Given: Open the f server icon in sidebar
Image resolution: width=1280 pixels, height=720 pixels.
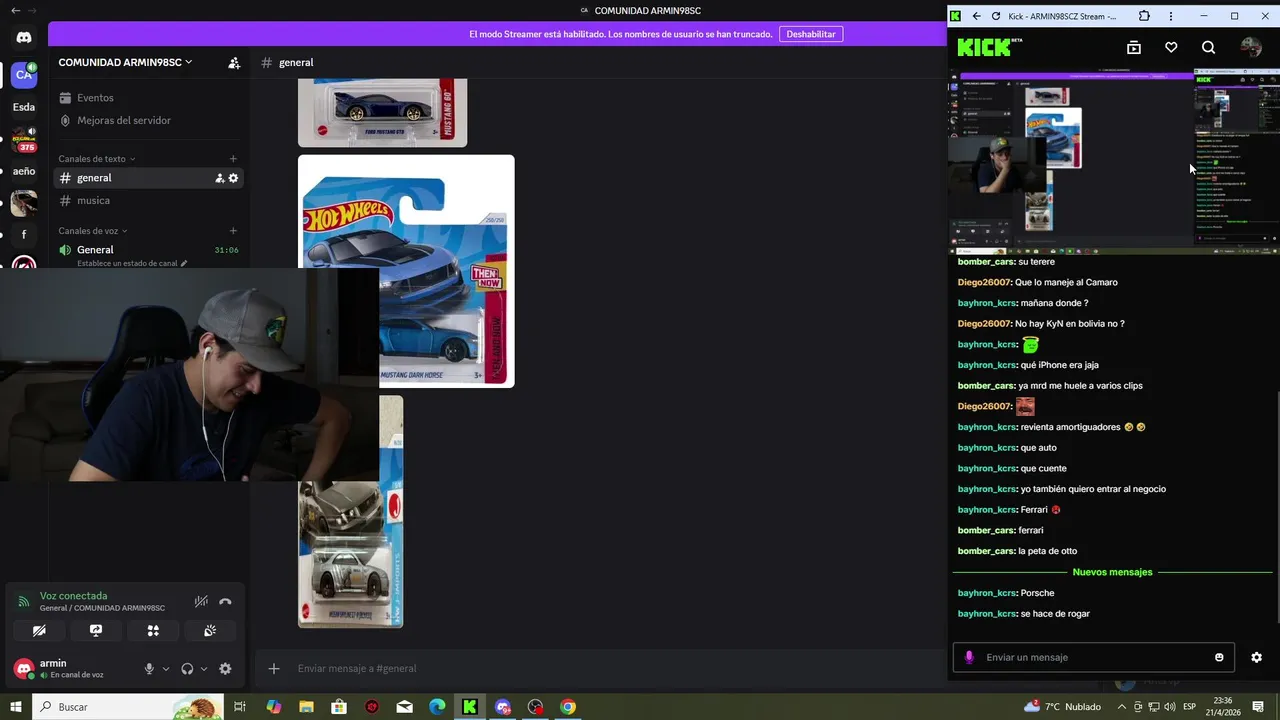Looking at the screenshot, I should [x=24, y=235].
